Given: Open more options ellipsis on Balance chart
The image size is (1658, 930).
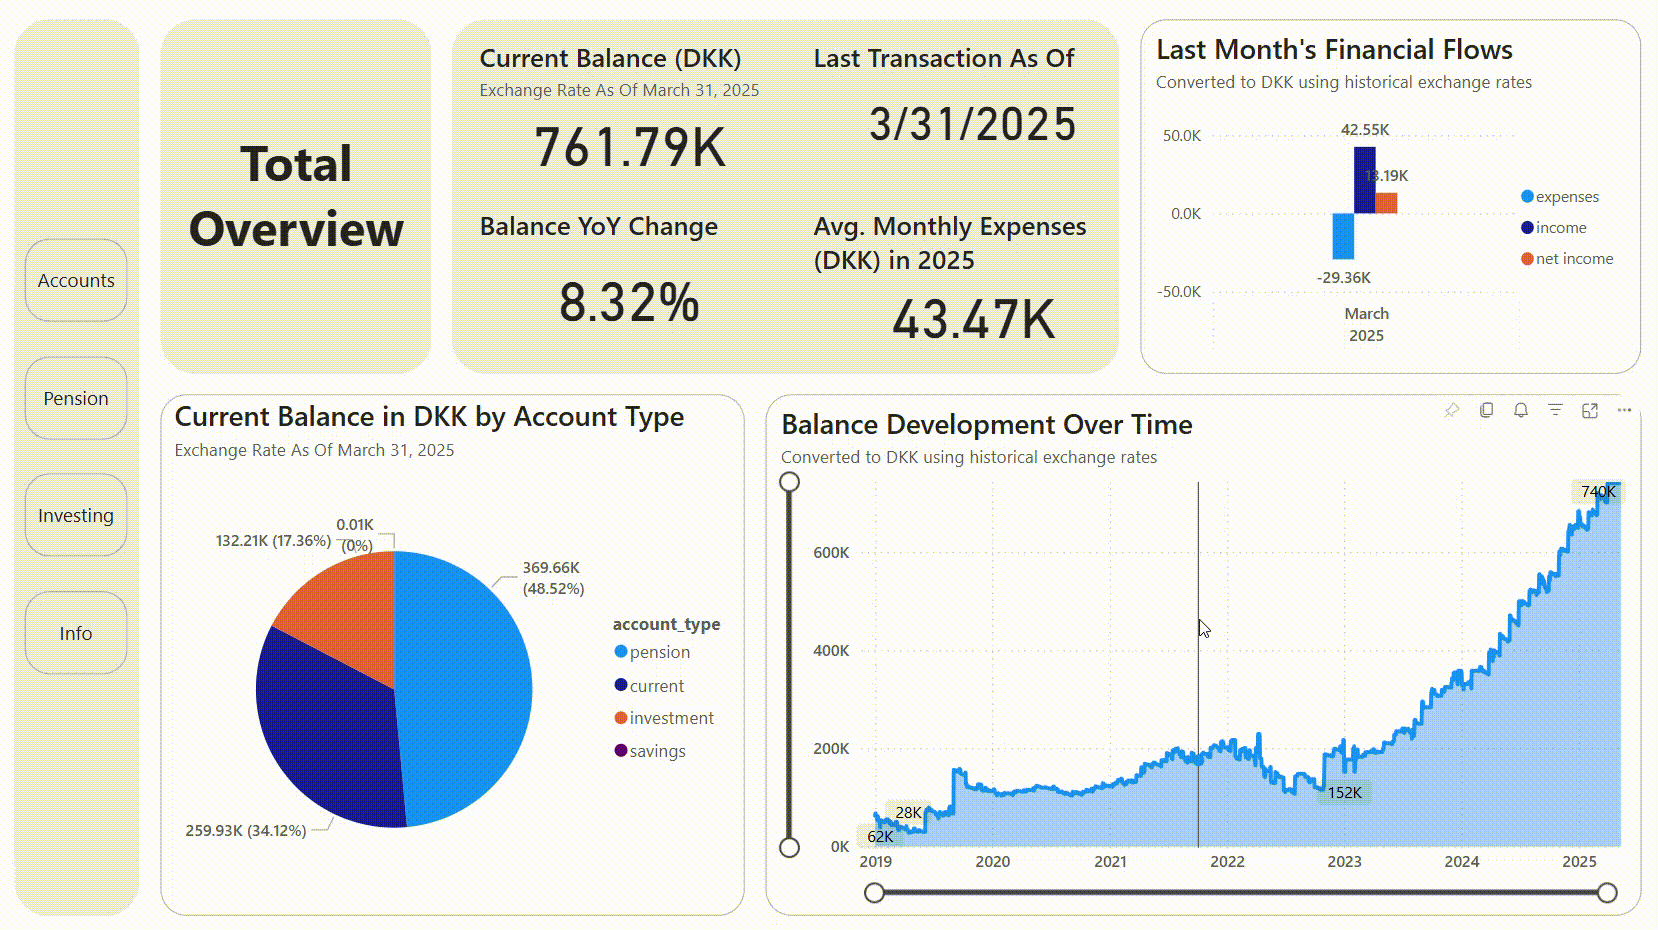Looking at the screenshot, I should point(1624,410).
